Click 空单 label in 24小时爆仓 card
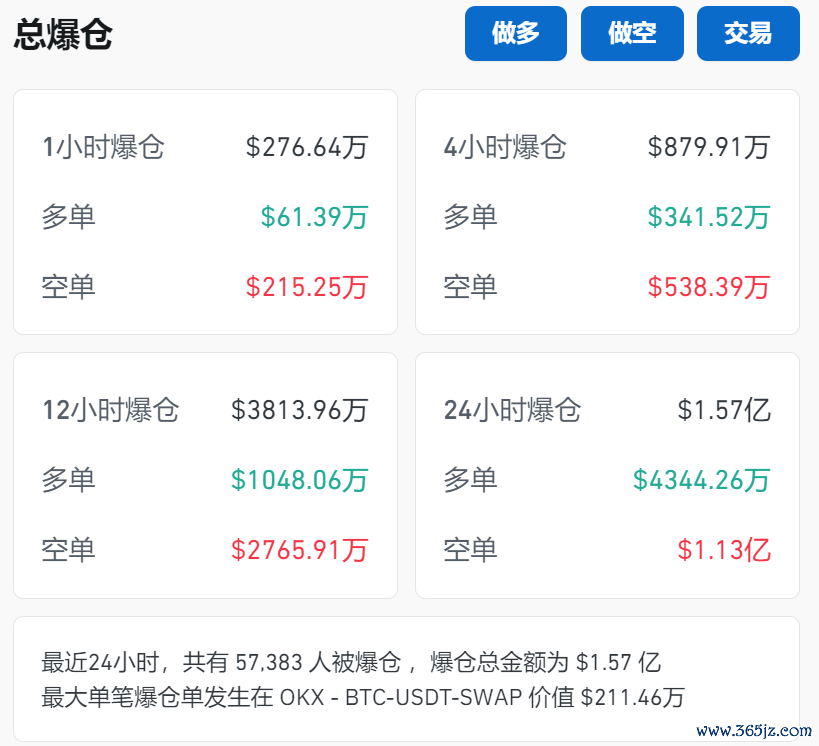The height and width of the screenshot is (746, 819). point(470,550)
